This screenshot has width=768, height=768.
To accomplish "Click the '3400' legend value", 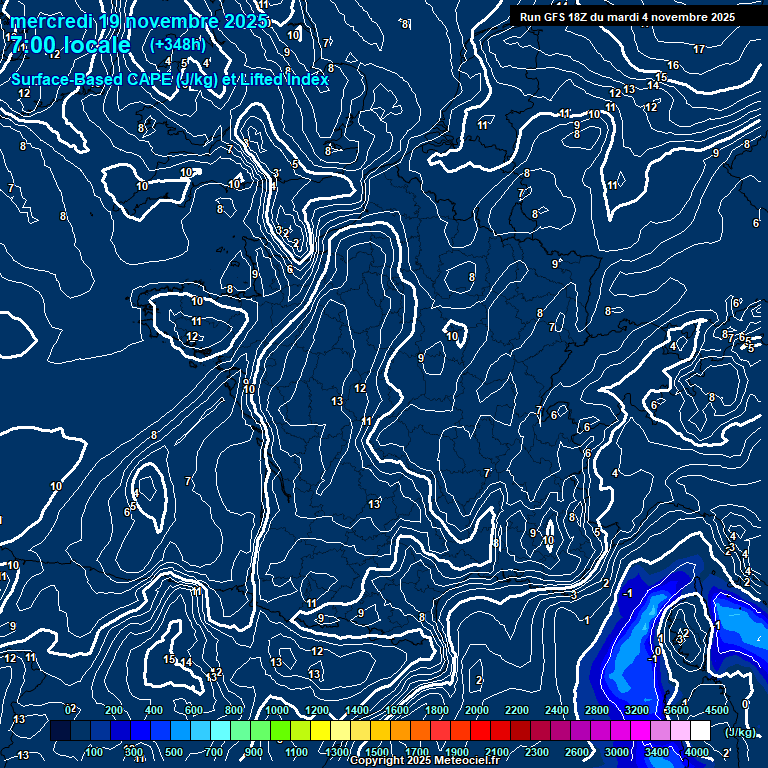I will [657, 752].
